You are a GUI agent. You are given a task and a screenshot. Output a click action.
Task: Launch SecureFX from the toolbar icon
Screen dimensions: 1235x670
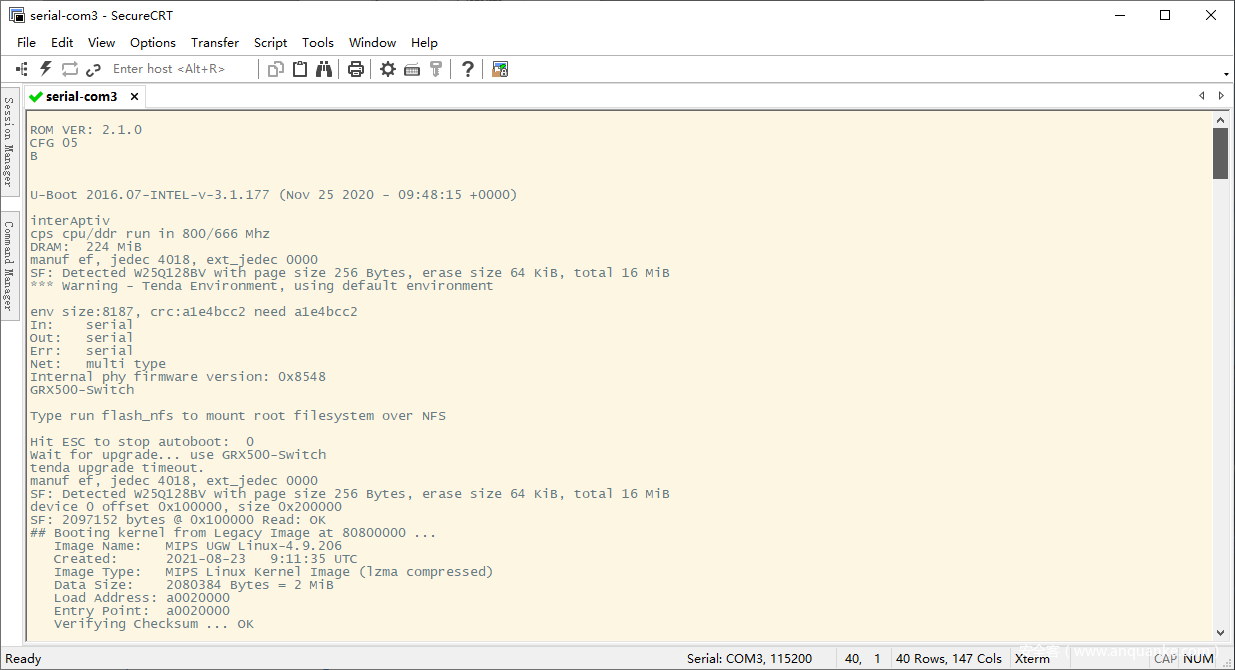500,69
